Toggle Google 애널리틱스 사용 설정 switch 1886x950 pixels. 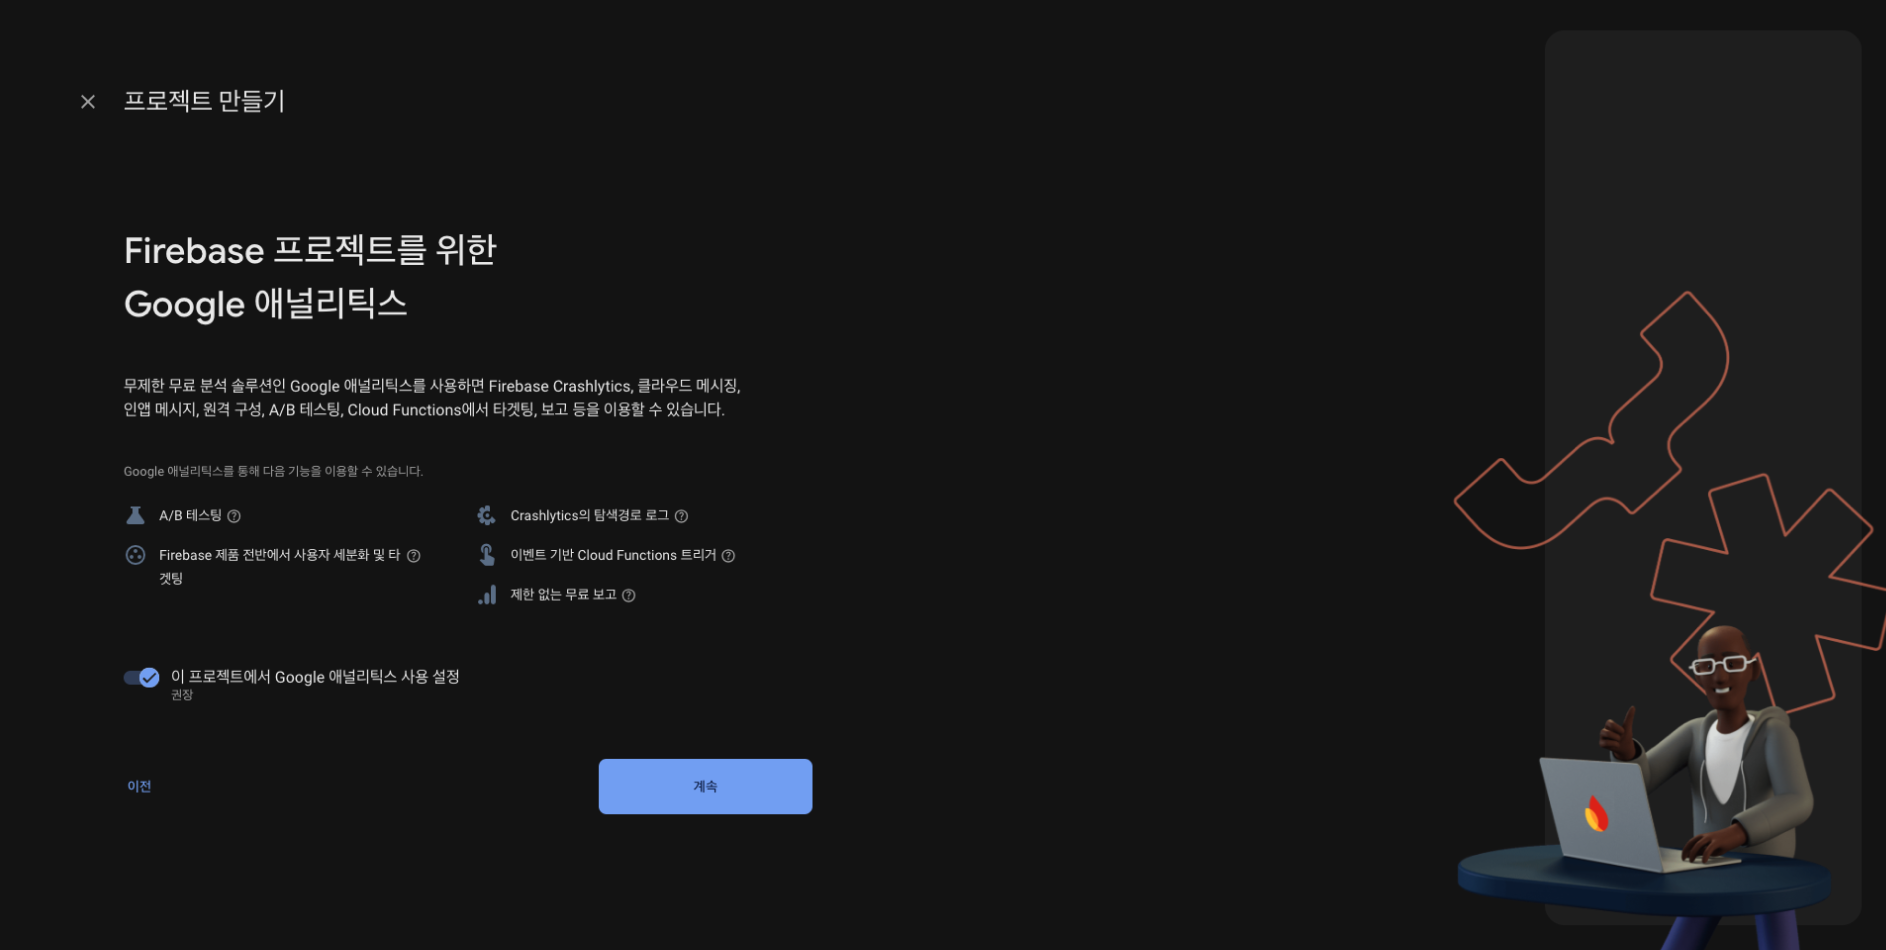point(141,678)
